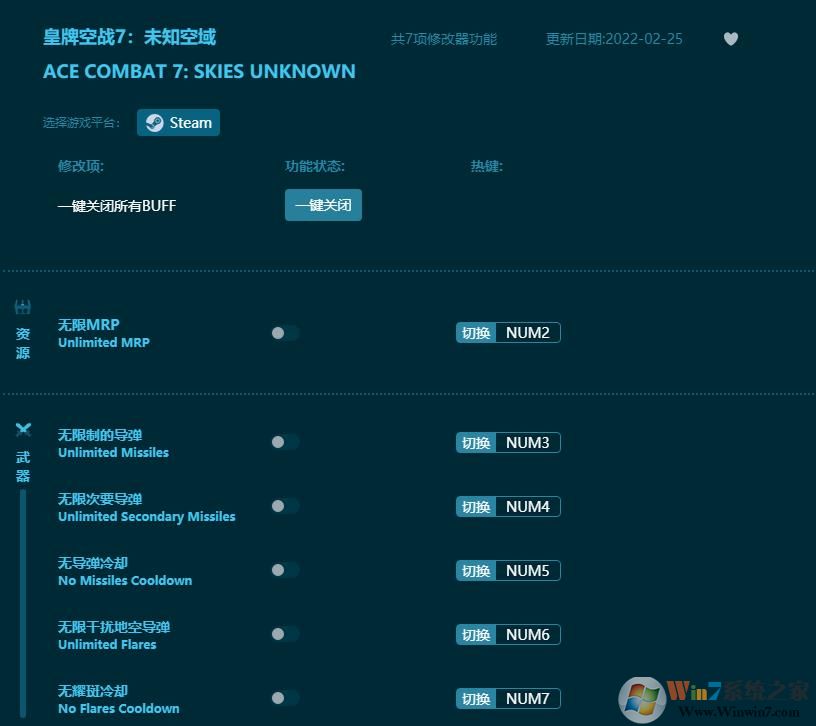This screenshot has width=816, height=726.
Task: Click the NUM4 hotkey field
Action: [x=528, y=506]
